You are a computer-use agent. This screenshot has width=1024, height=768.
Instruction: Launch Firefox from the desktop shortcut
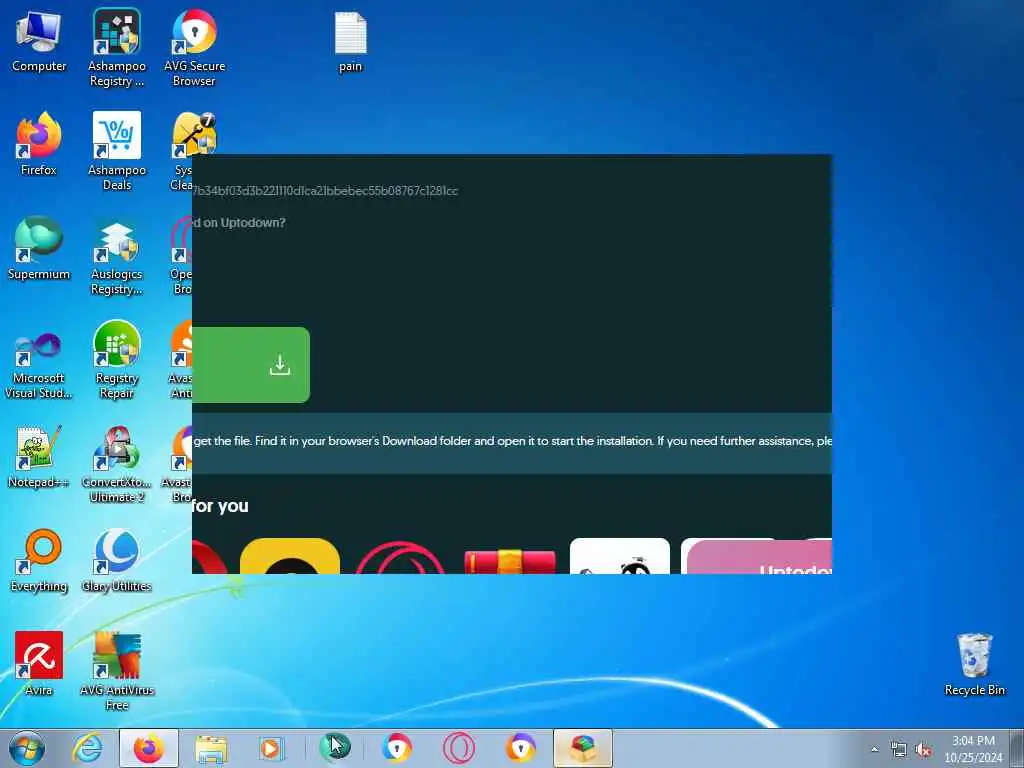[39, 145]
